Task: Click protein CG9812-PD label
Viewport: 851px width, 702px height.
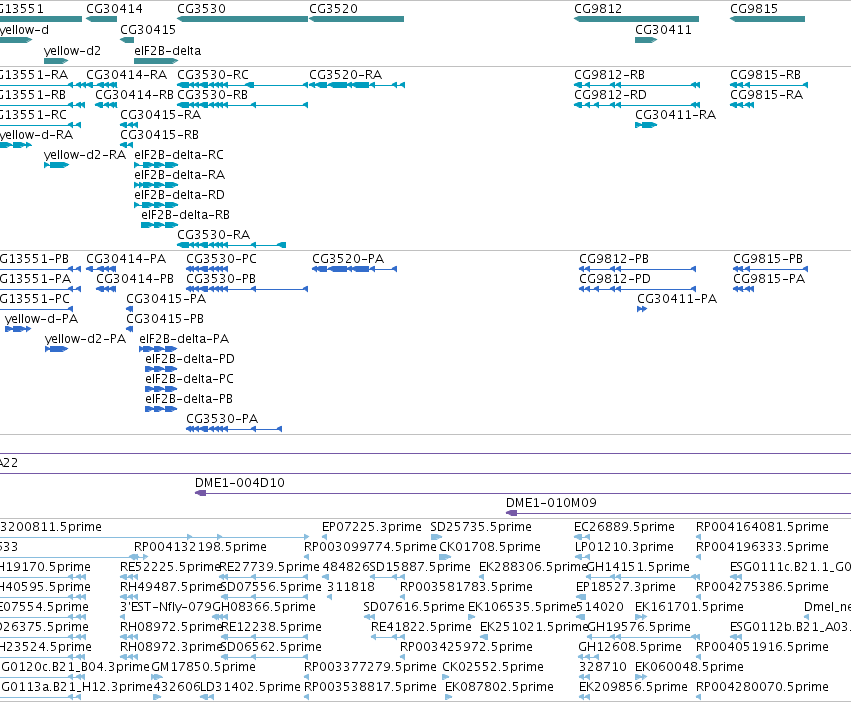Action: [615, 280]
